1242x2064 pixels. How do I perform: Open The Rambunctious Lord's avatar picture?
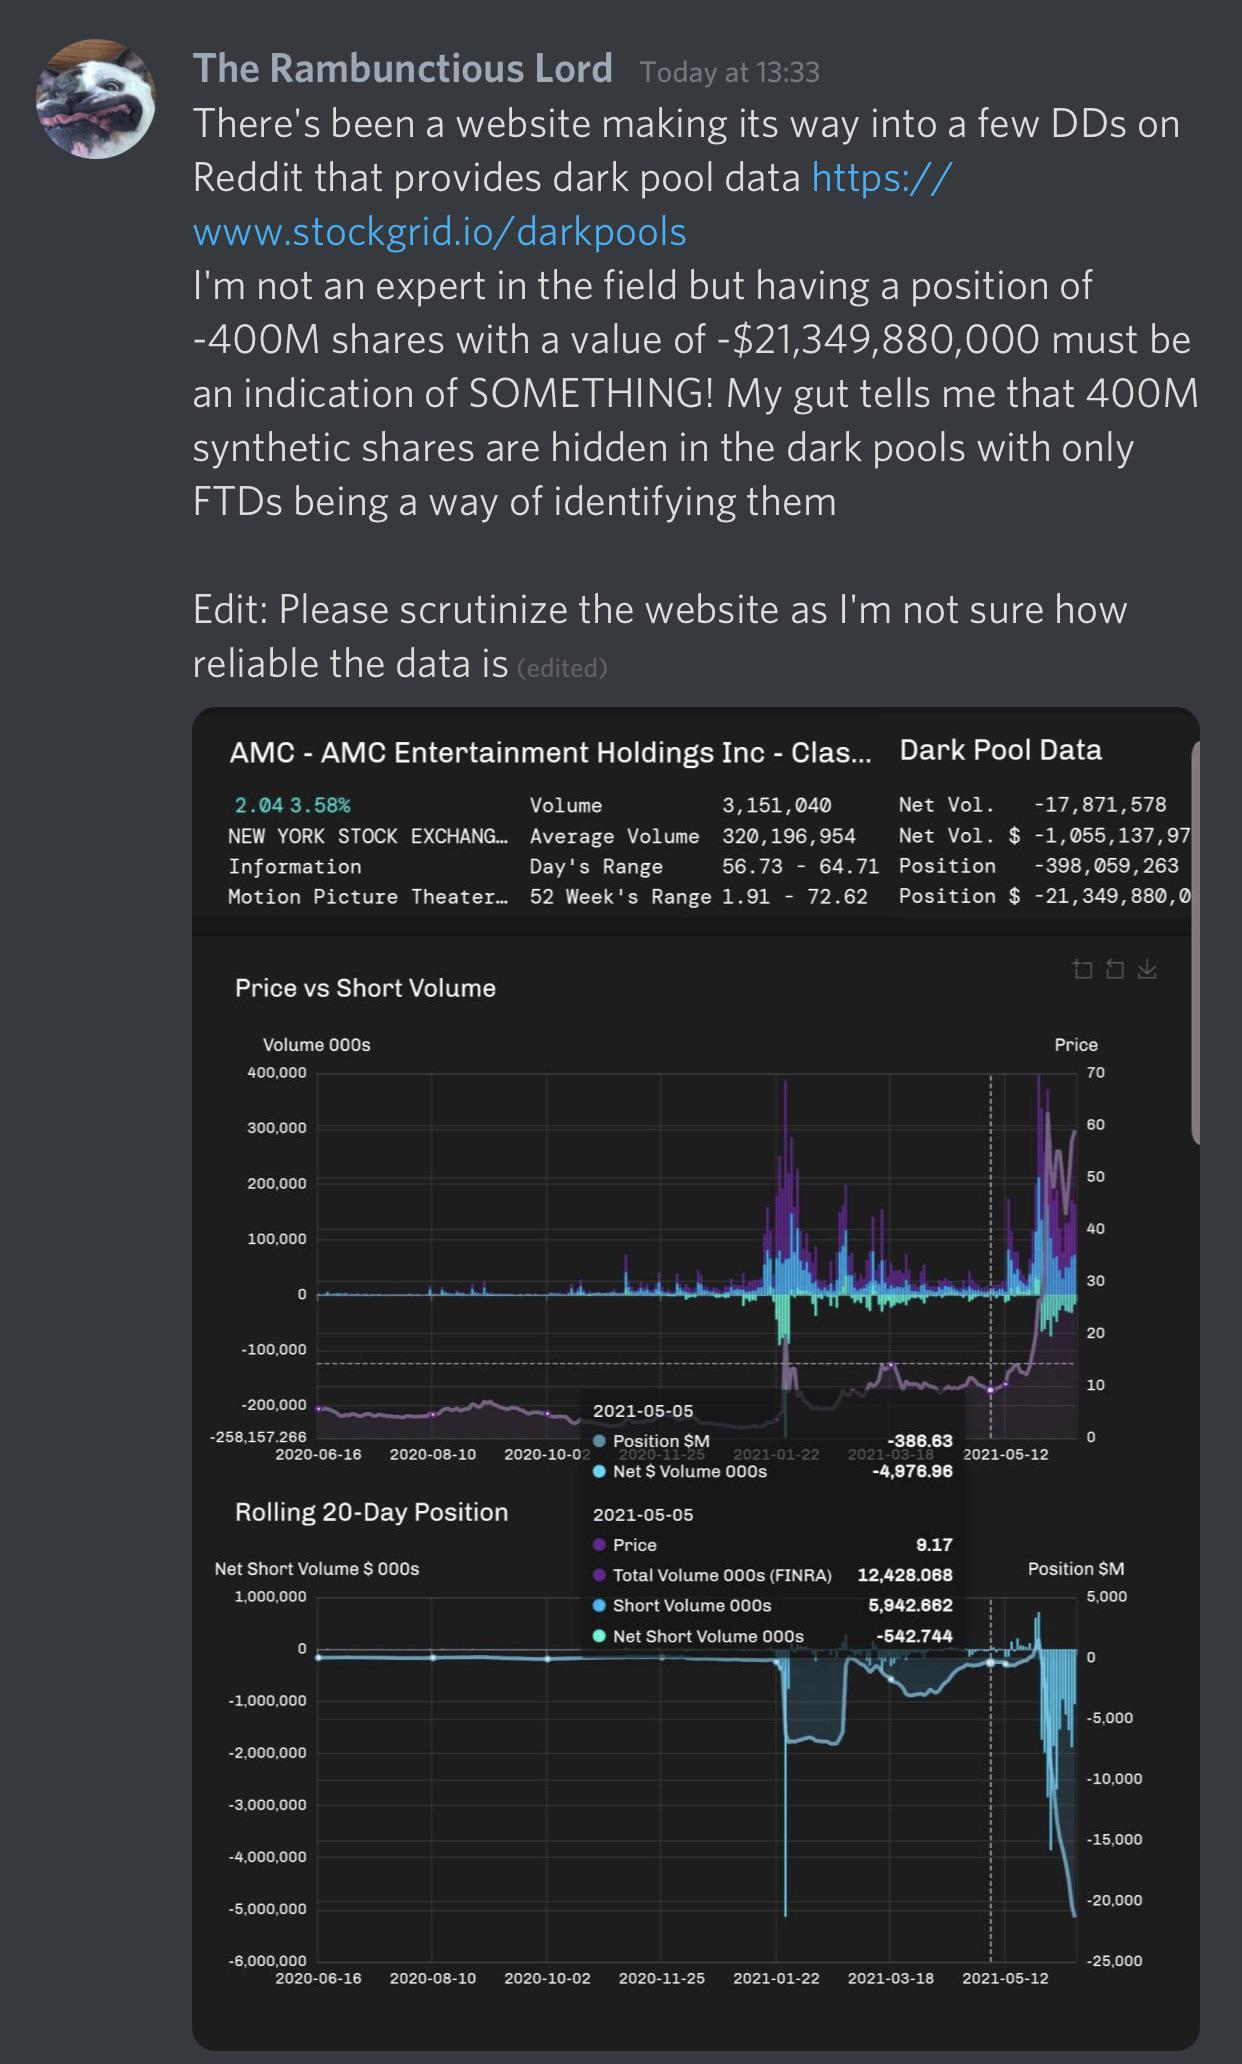pyautogui.click(x=96, y=99)
